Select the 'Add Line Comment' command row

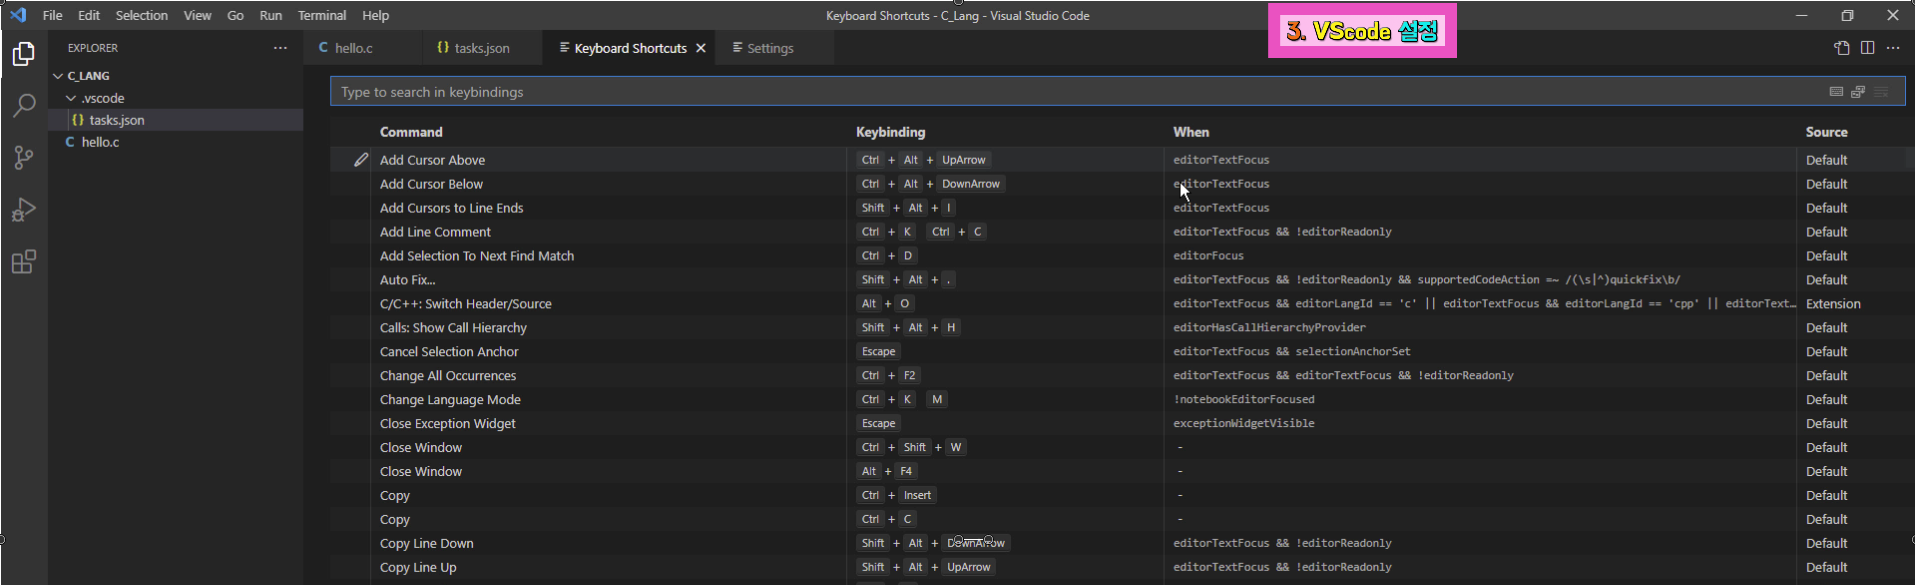pos(1122,232)
